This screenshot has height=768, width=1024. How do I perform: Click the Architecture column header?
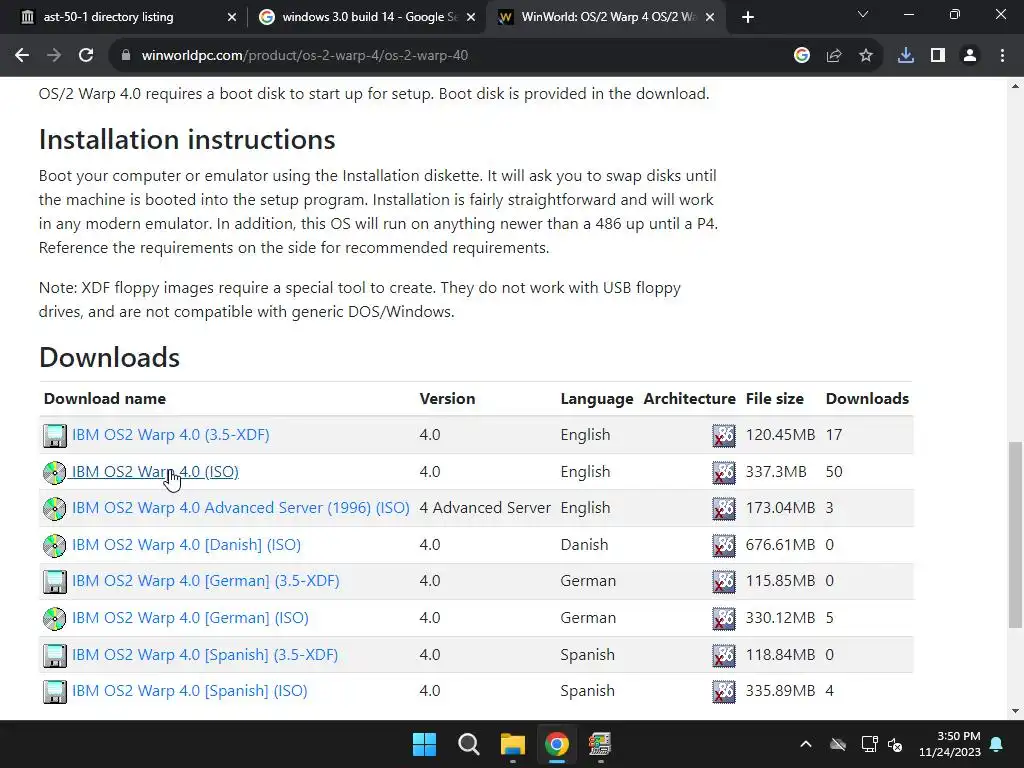click(690, 398)
